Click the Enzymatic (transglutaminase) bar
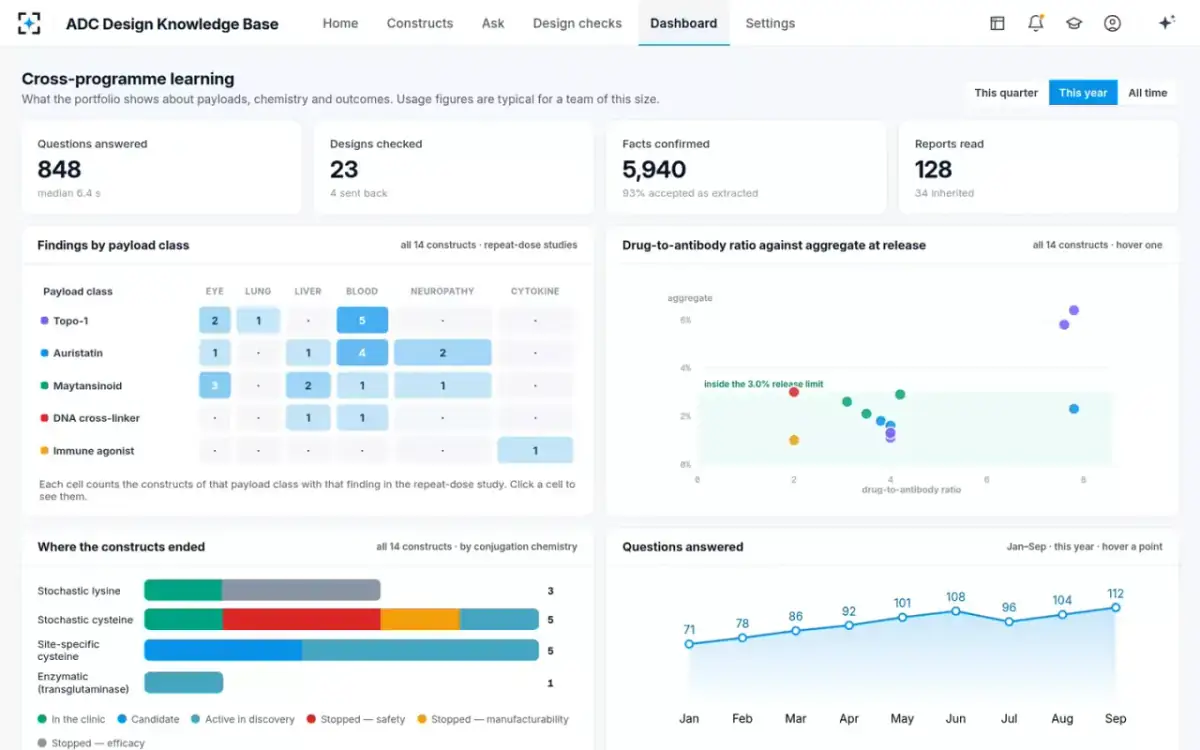The width and height of the screenshot is (1200, 750). coord(183,683)
